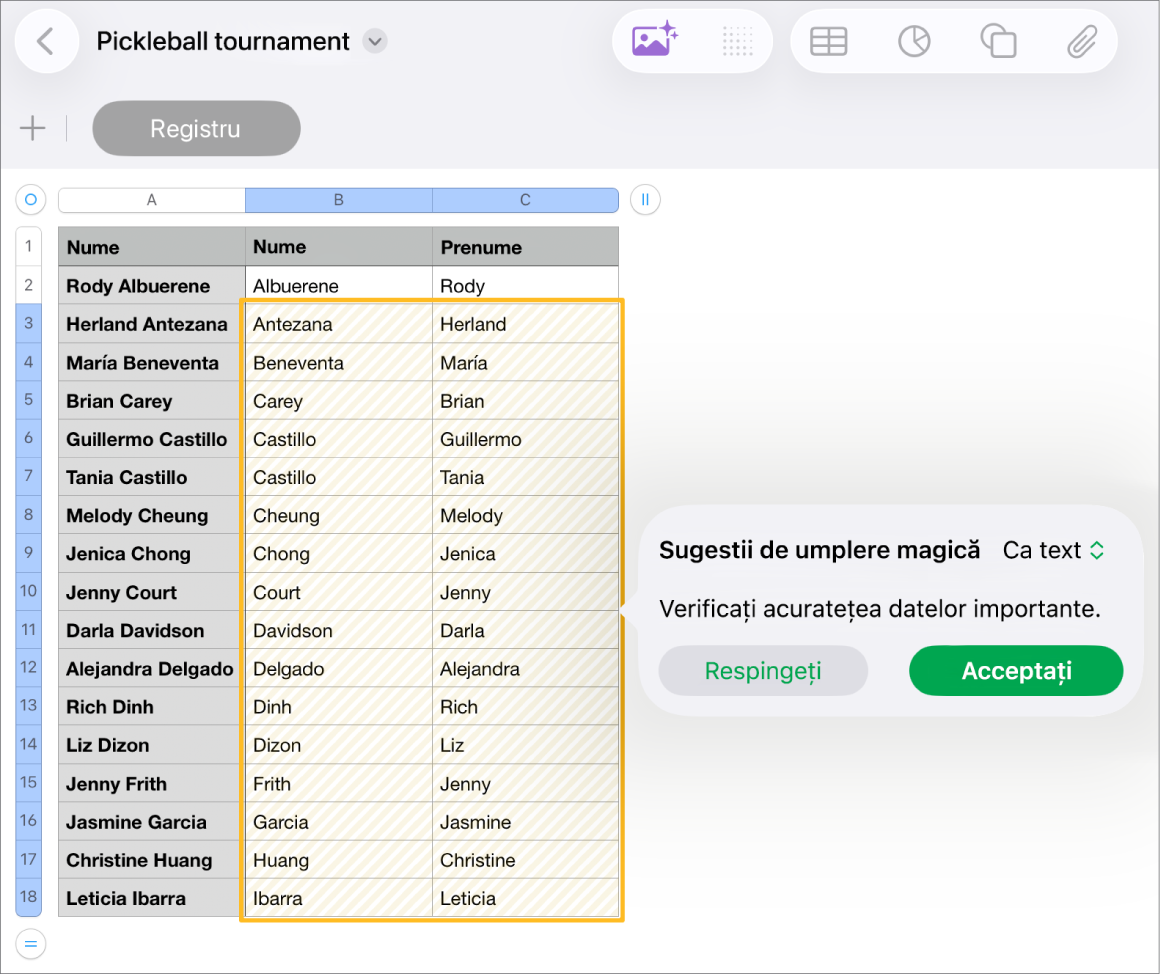Screen dimensions: 1160x976
Task: Add a new sheet with plus icon
Action: click(x=33, y=128)
